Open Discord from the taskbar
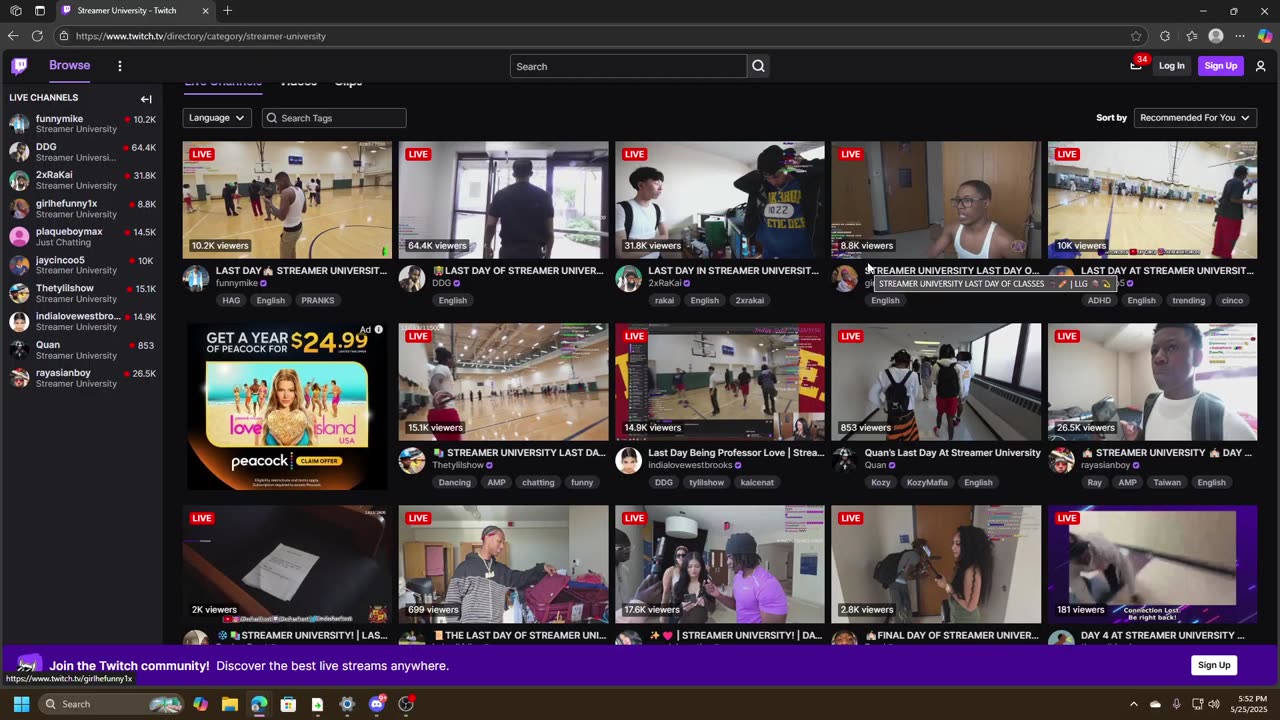 [377, 704]
